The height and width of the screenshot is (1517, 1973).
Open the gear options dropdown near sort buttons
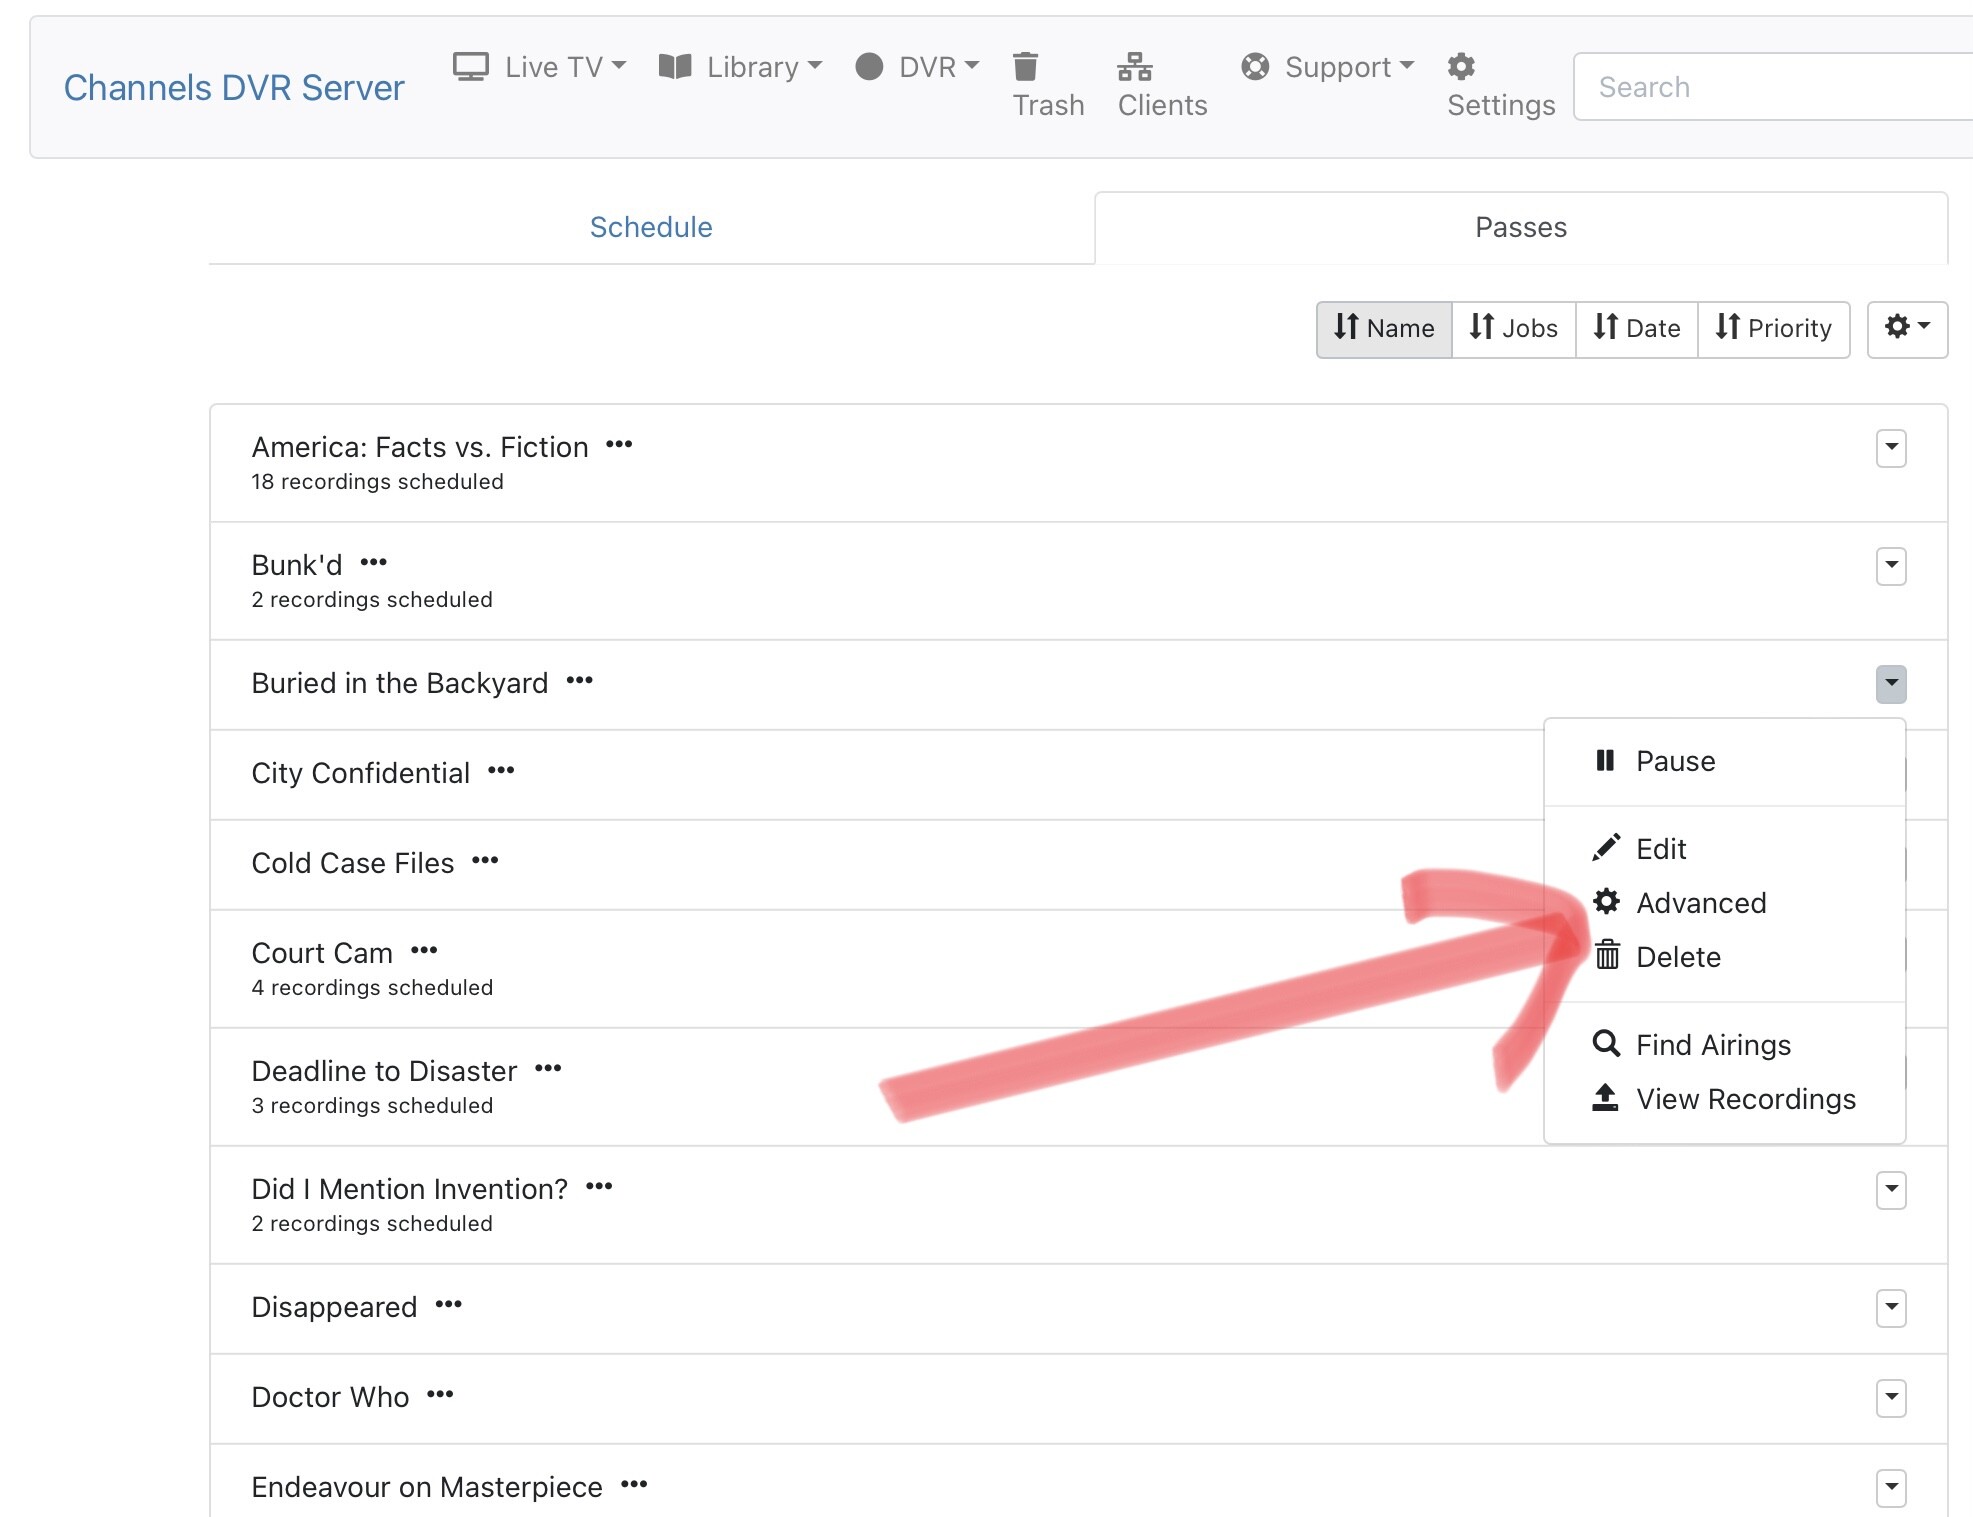click(1906, 329)
